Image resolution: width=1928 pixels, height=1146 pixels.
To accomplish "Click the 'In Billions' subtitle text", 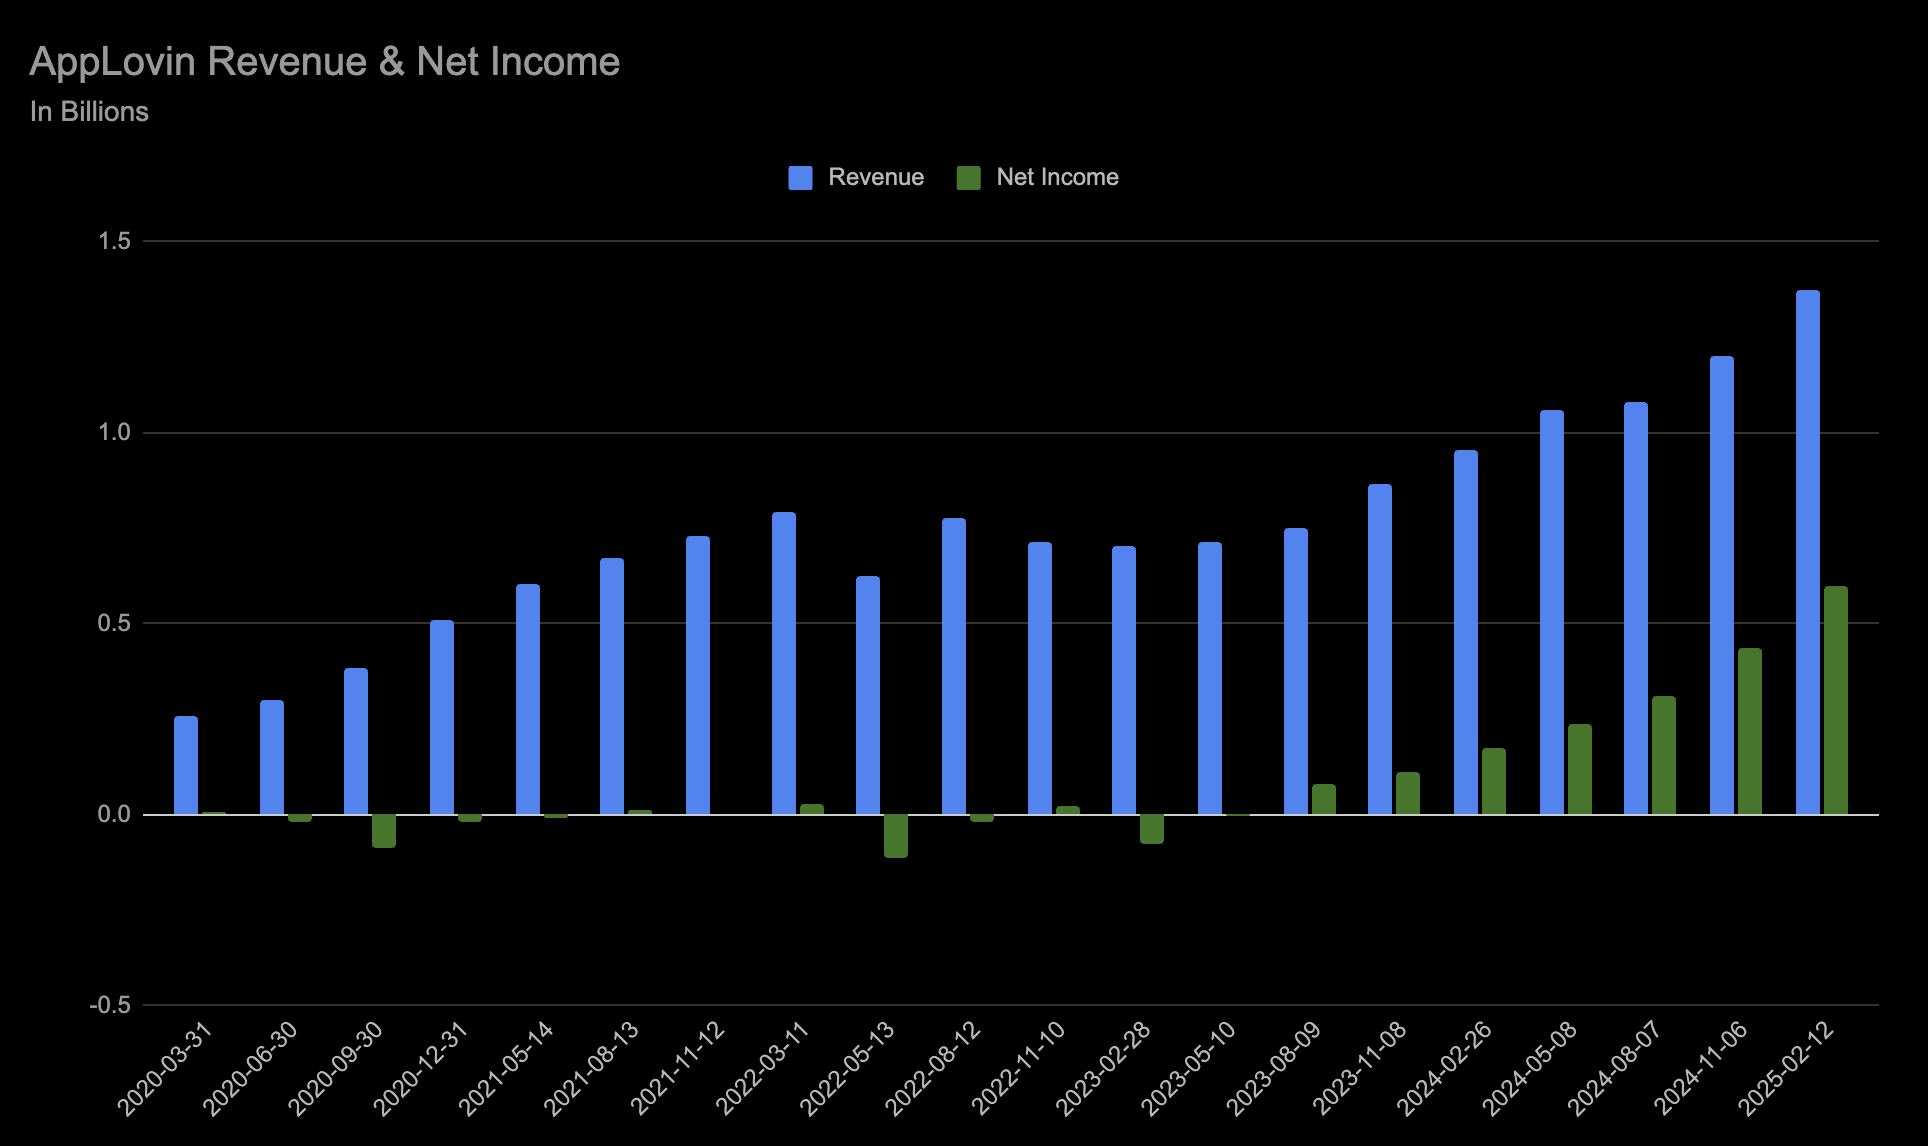I will coord(88,111).
